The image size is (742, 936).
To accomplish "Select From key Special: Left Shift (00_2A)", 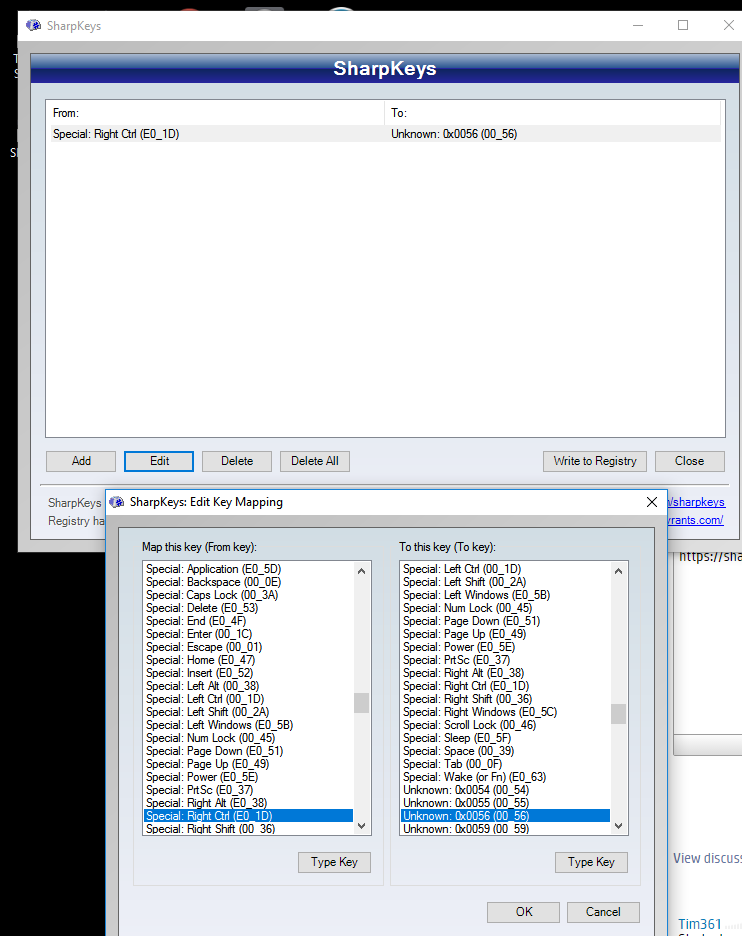I will pyautogui.click(x=248, y=712).
